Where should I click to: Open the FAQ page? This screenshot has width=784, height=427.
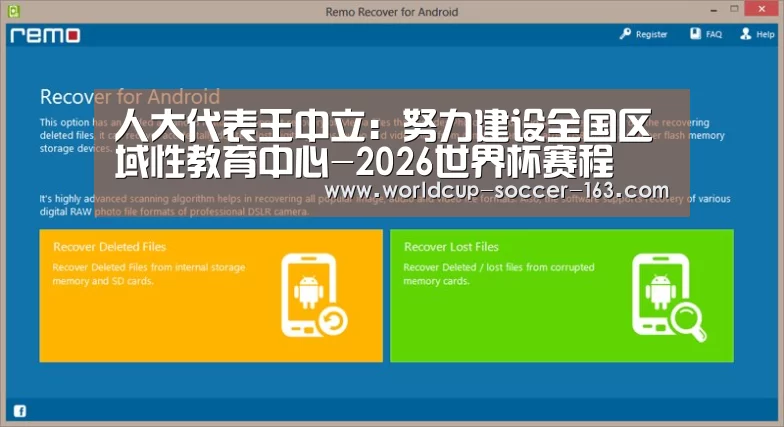706,34
